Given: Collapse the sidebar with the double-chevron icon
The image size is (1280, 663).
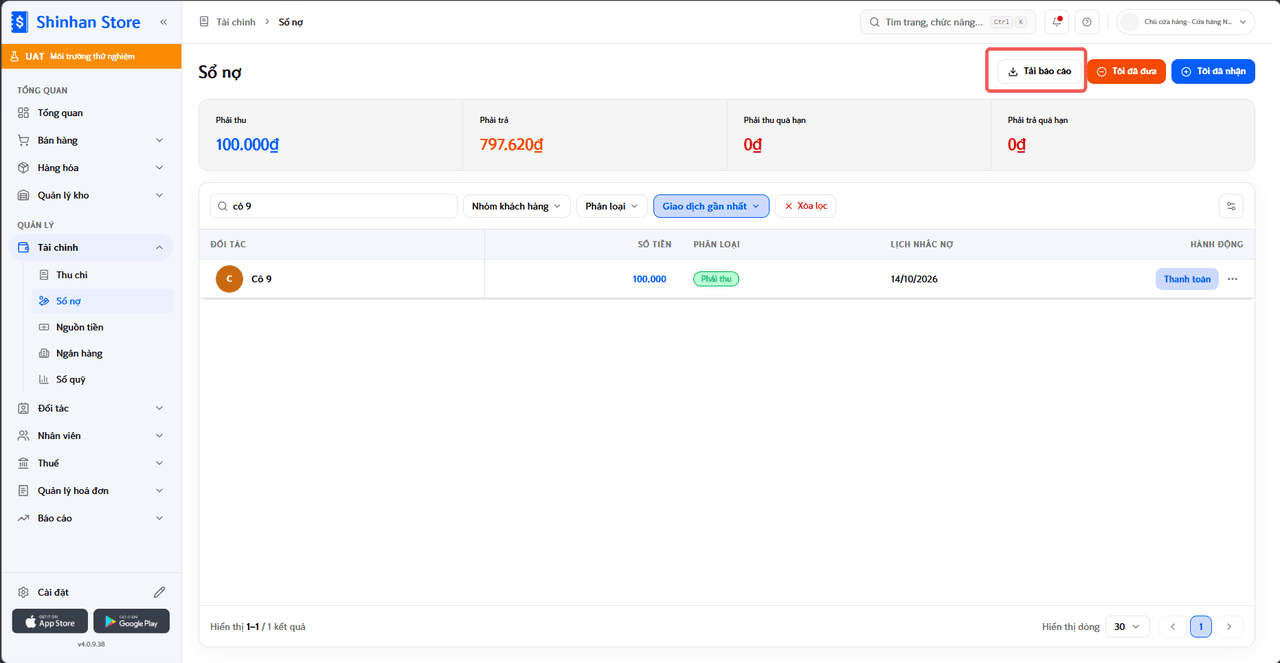Looking at the screenshot, I should [x=163, y=21].
